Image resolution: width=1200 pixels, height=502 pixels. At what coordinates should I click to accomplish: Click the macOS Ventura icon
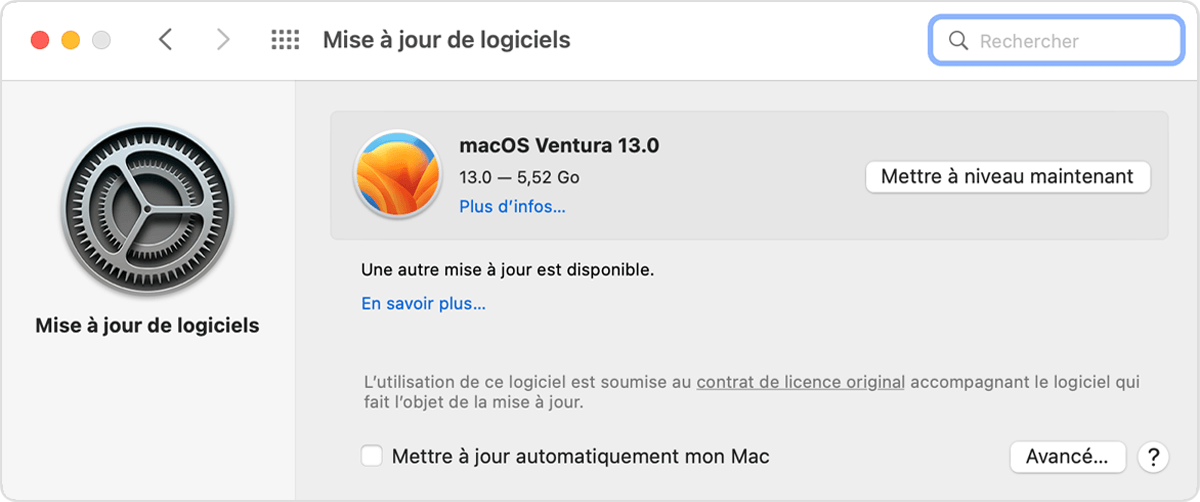(x=397, y=176)
